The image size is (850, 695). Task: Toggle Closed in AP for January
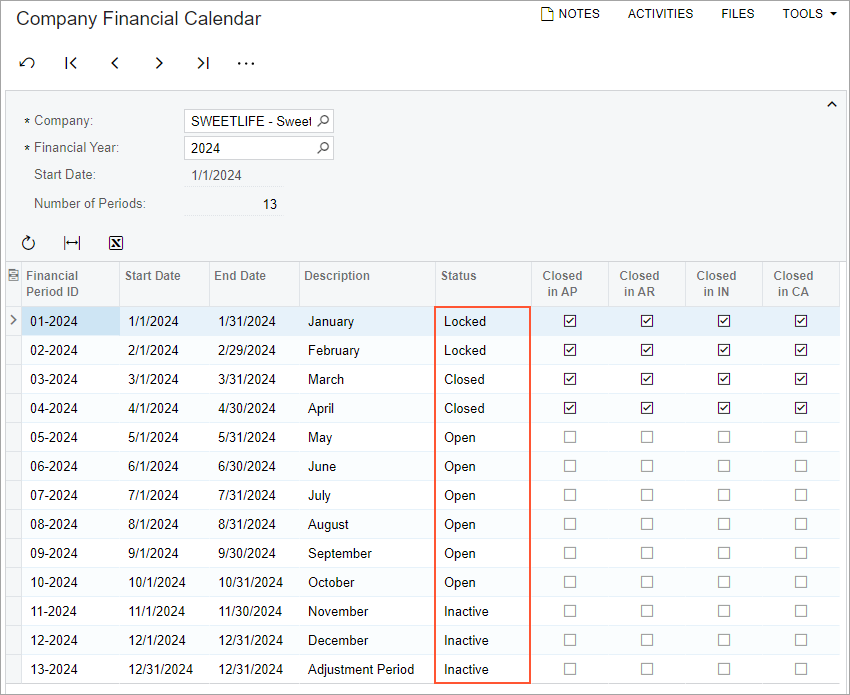570,321
